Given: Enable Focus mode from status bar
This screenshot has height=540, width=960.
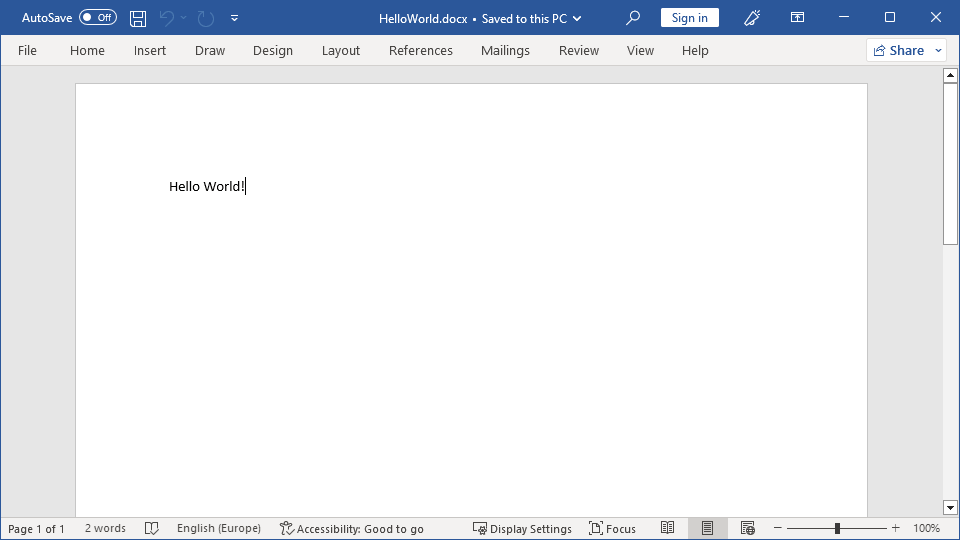Looking at the screenshot, I should point(612,528).
